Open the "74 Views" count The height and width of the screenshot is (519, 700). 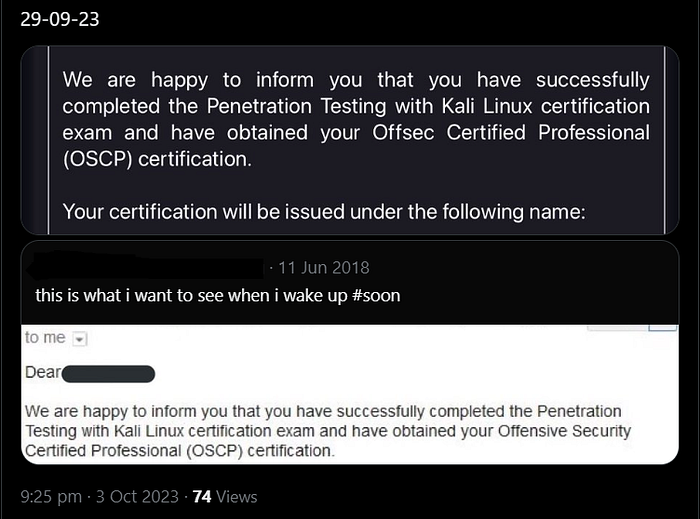[x=225, y=496]
